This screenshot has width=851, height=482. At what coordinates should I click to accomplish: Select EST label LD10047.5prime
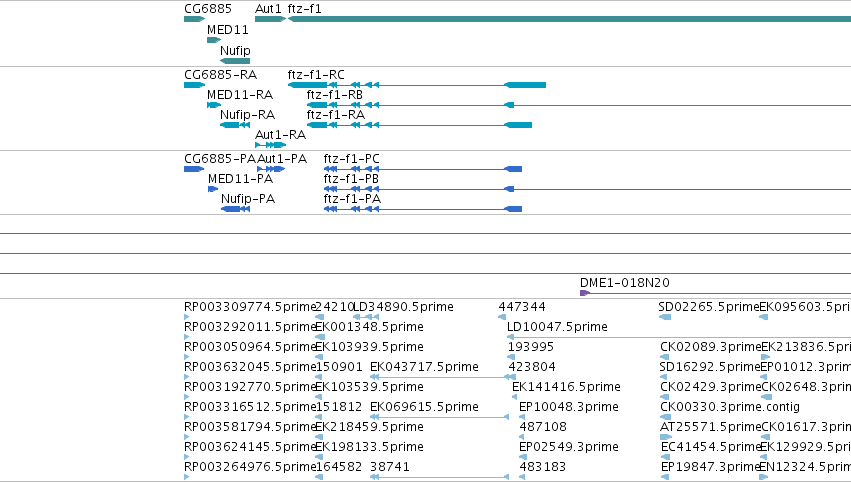tap(557, 327)
